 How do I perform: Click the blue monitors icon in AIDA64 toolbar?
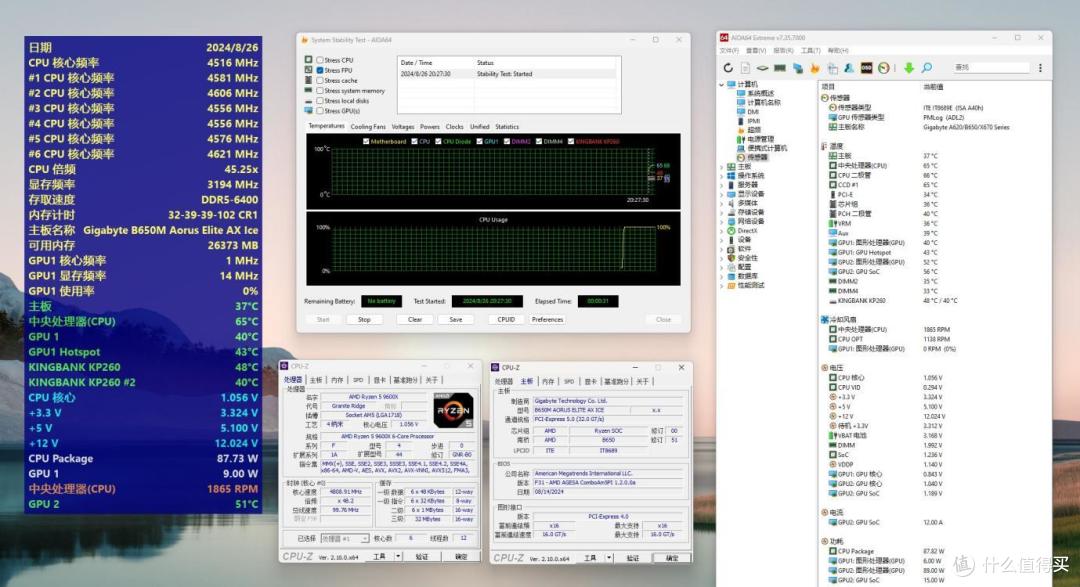point(798,68)
